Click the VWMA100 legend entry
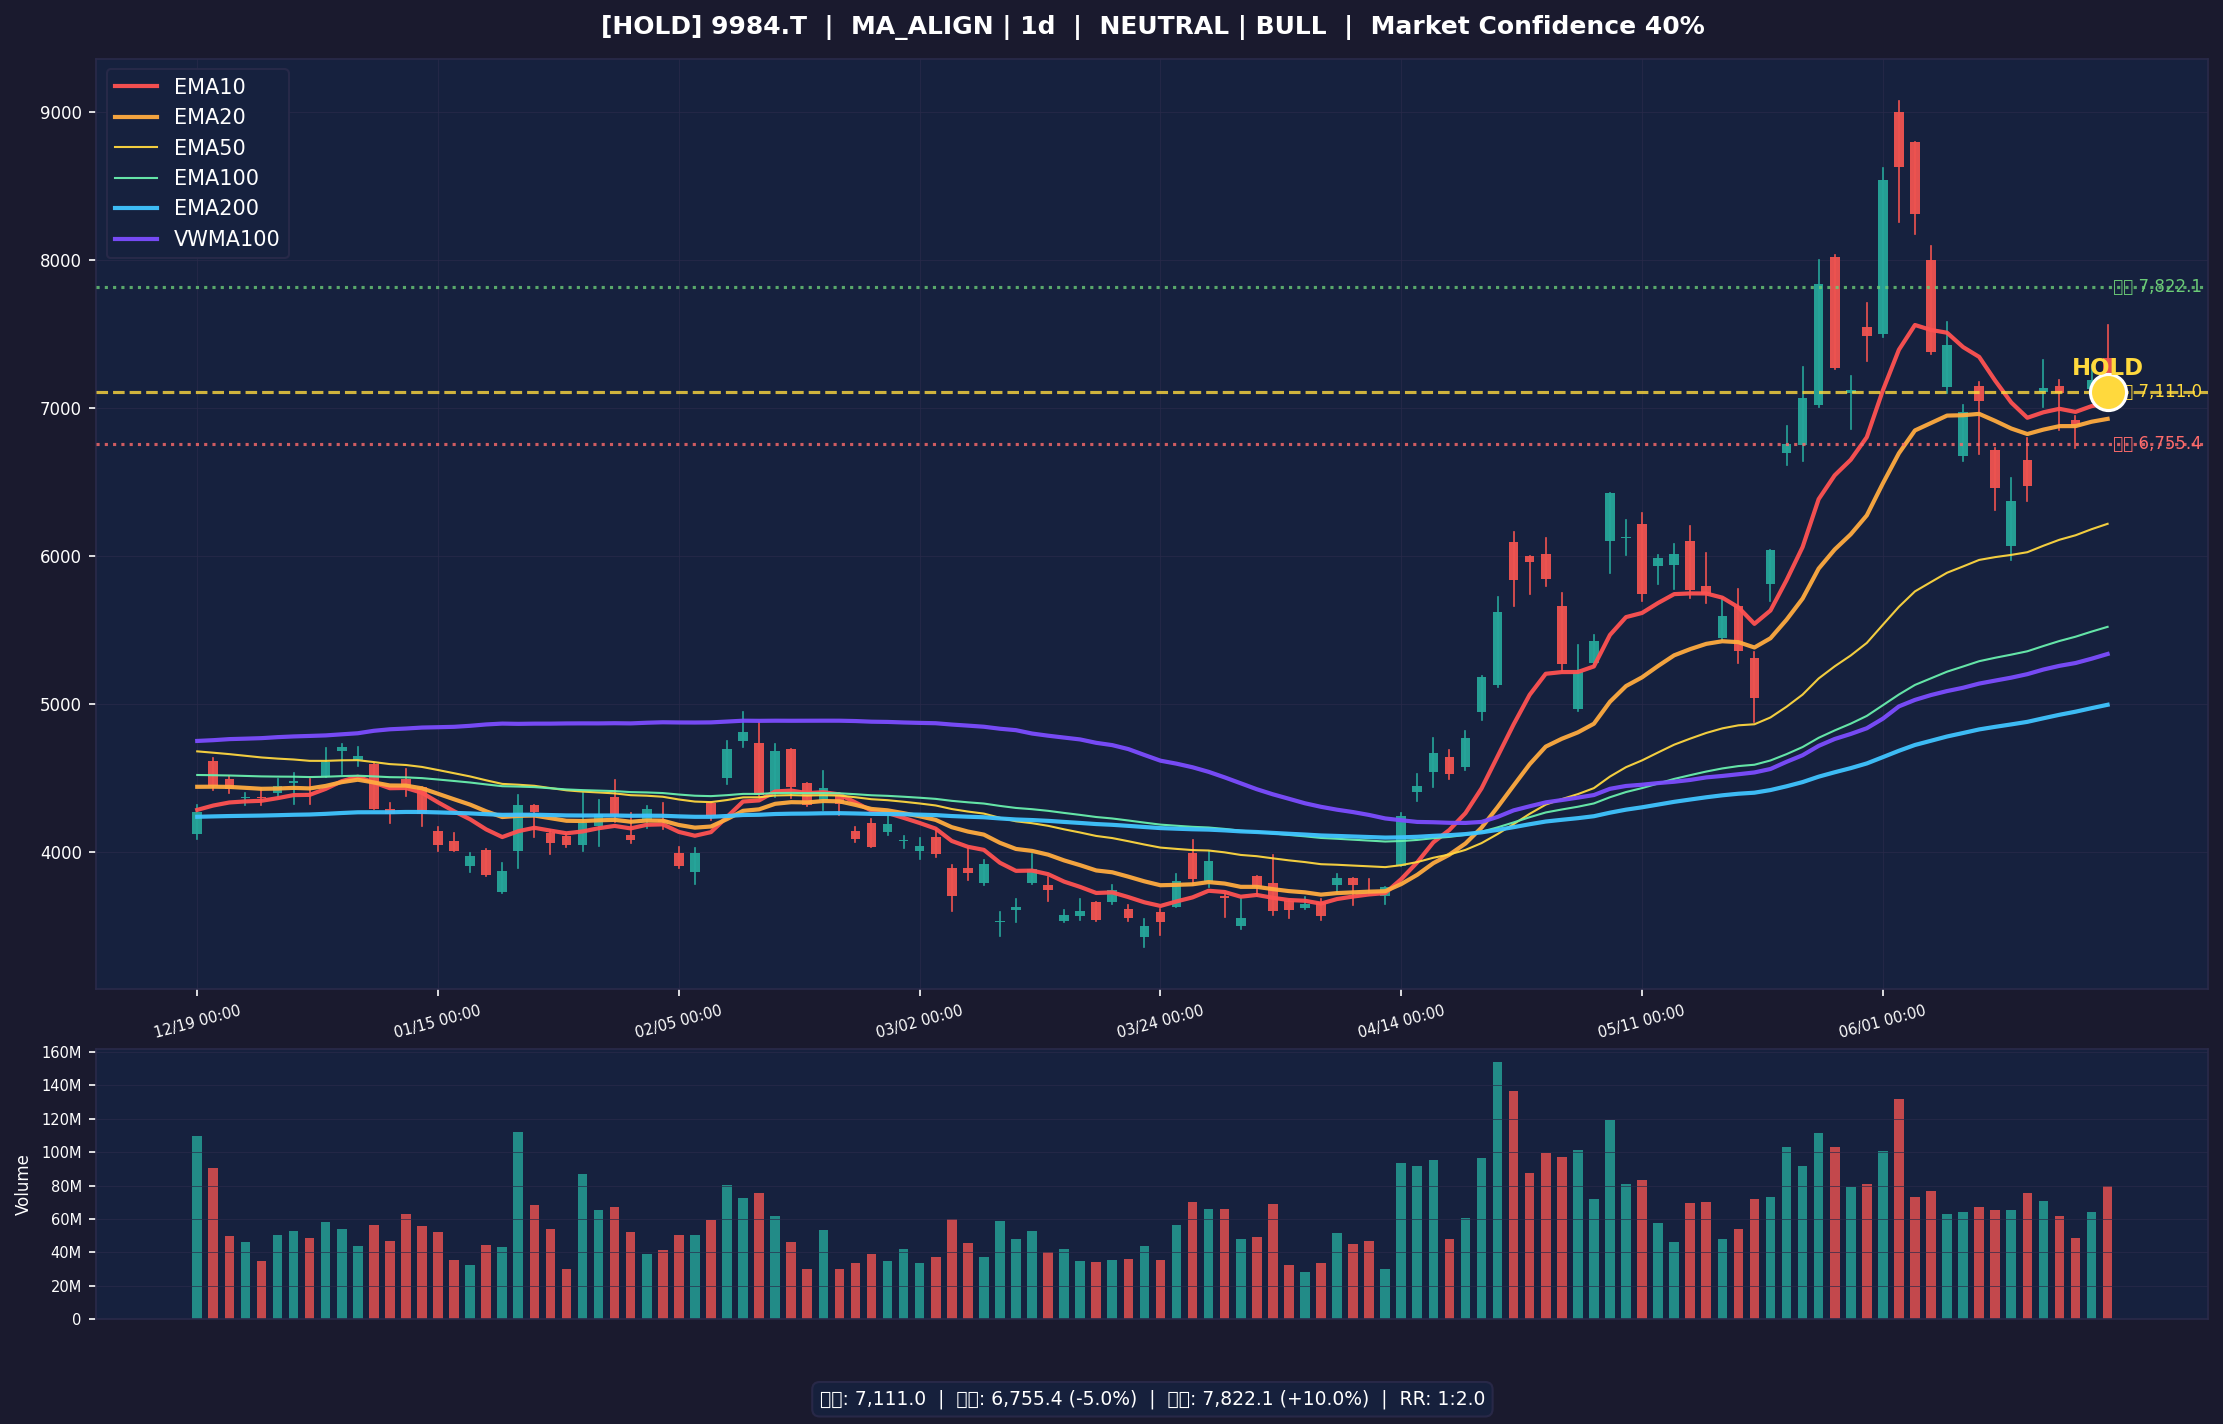Image resolution: width=2223 pixels, height=1424 pixels. pos(198,239)
